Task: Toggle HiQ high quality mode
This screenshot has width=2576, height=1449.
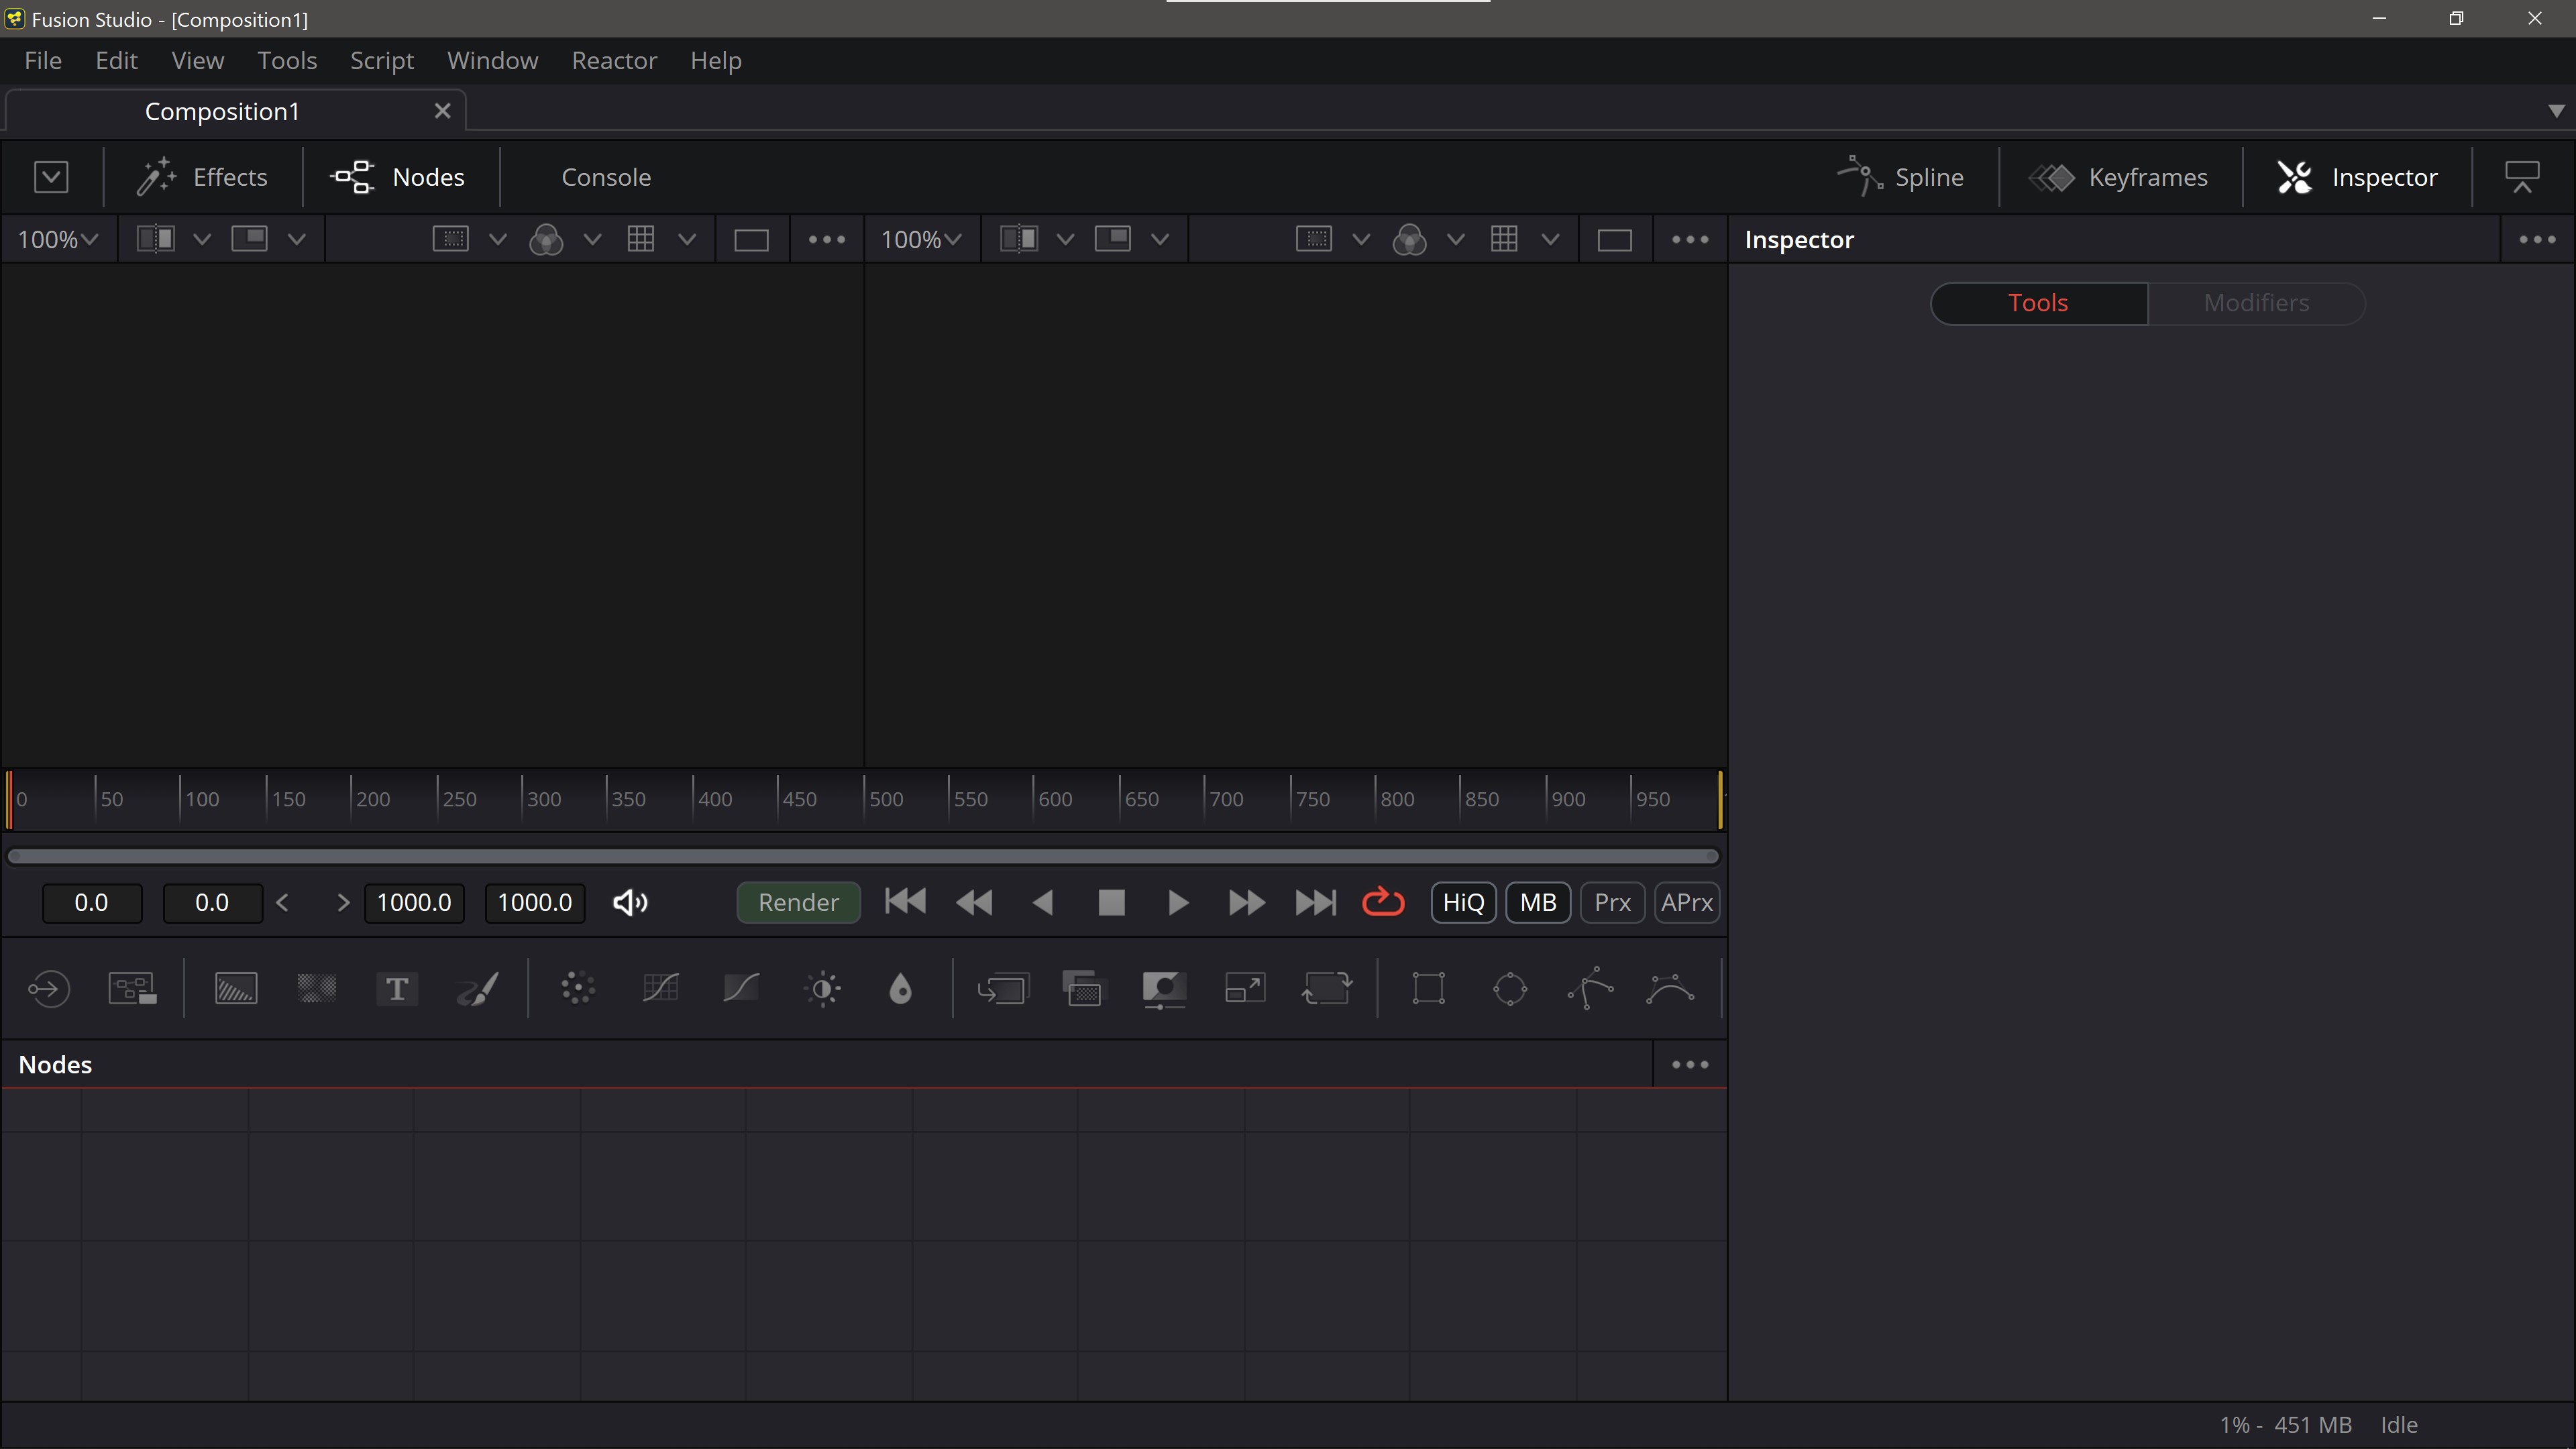Action: [1463, 903]
